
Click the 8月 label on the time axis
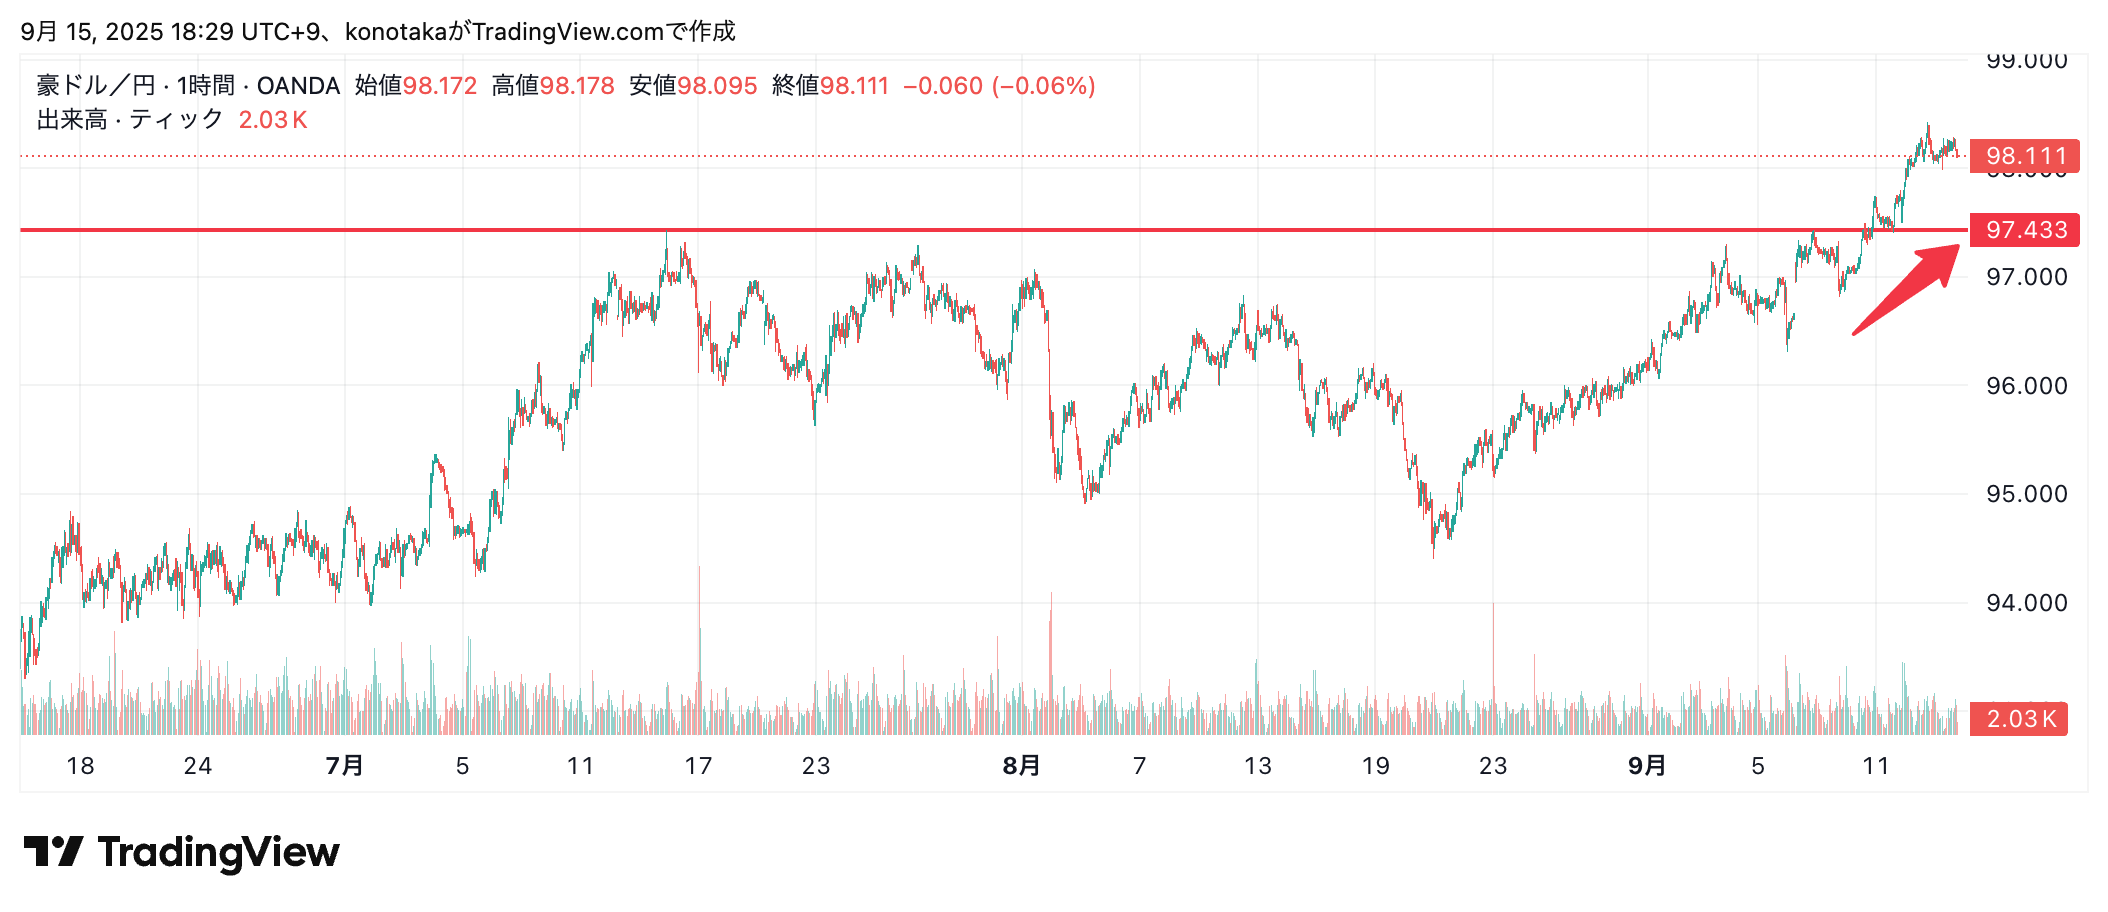point(1021,766)
